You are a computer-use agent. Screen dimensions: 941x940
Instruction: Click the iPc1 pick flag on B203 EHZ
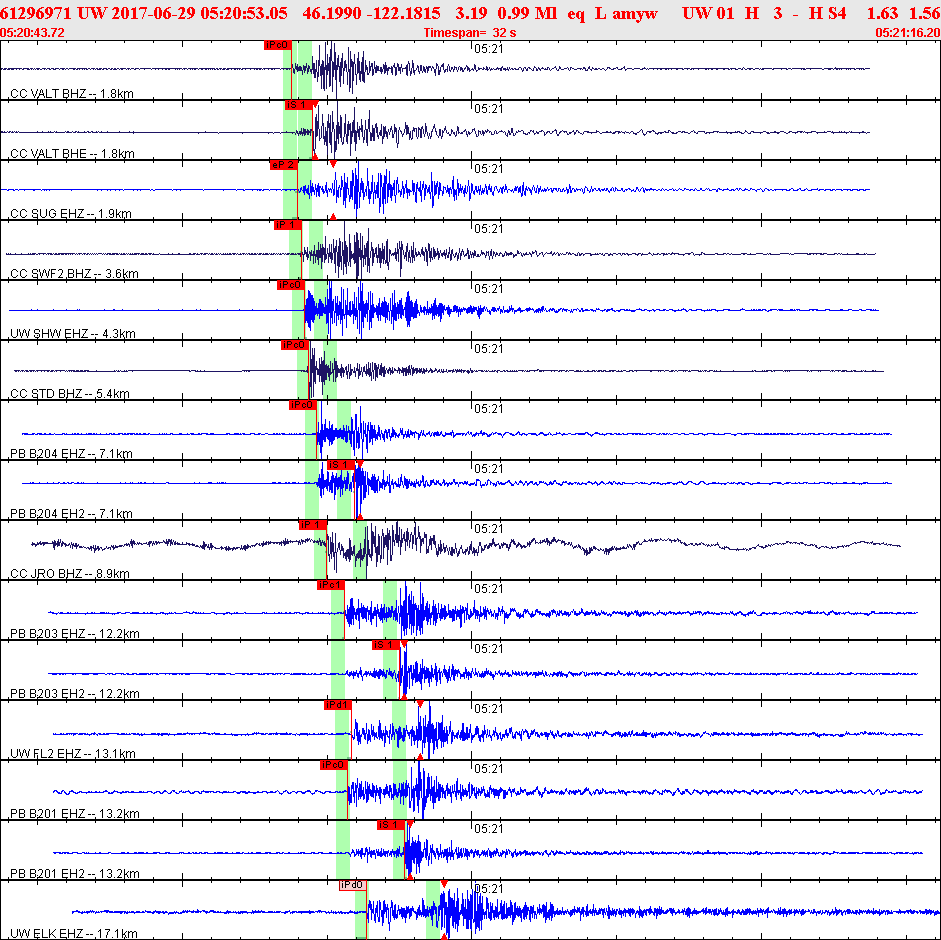(330, 585)
